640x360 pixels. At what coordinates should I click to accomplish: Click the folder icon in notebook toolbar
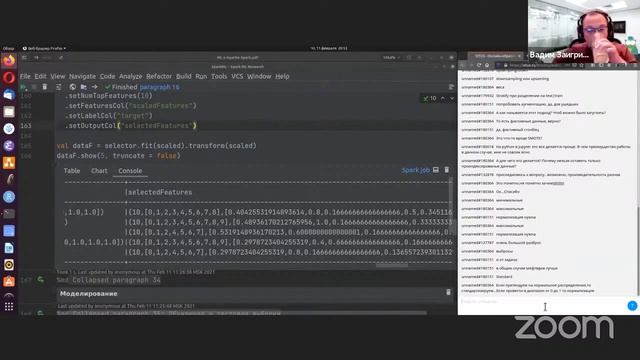point(83,87)
